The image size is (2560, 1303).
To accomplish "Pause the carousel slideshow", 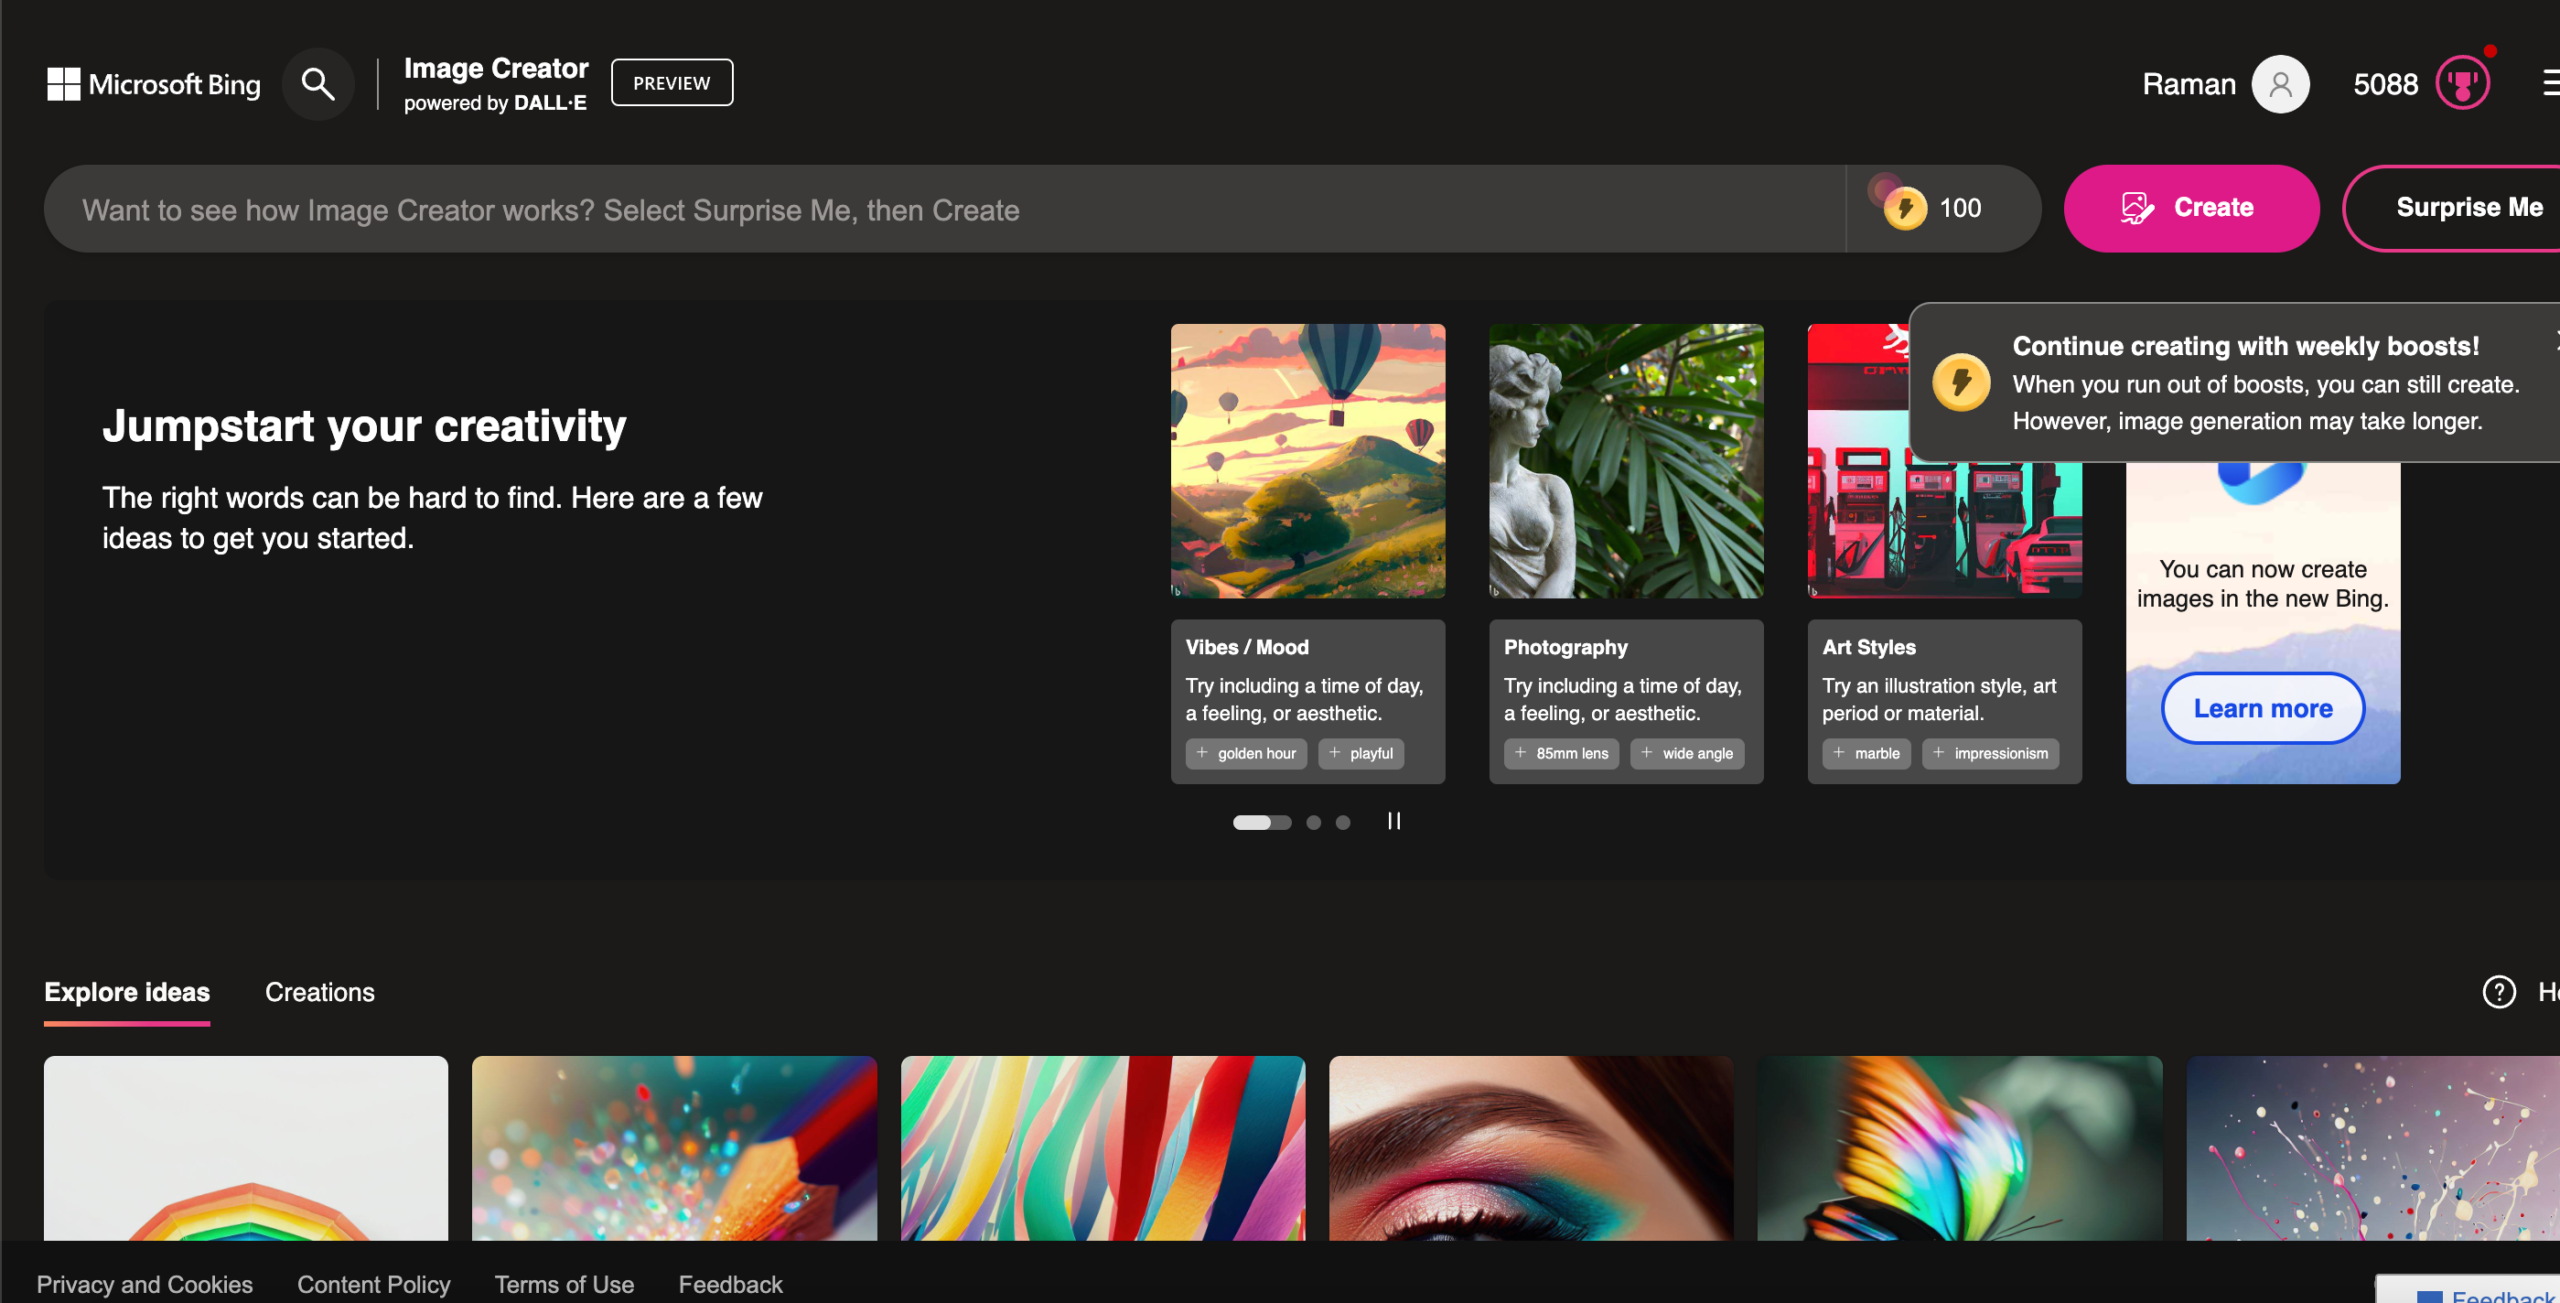I will 1394,821.
